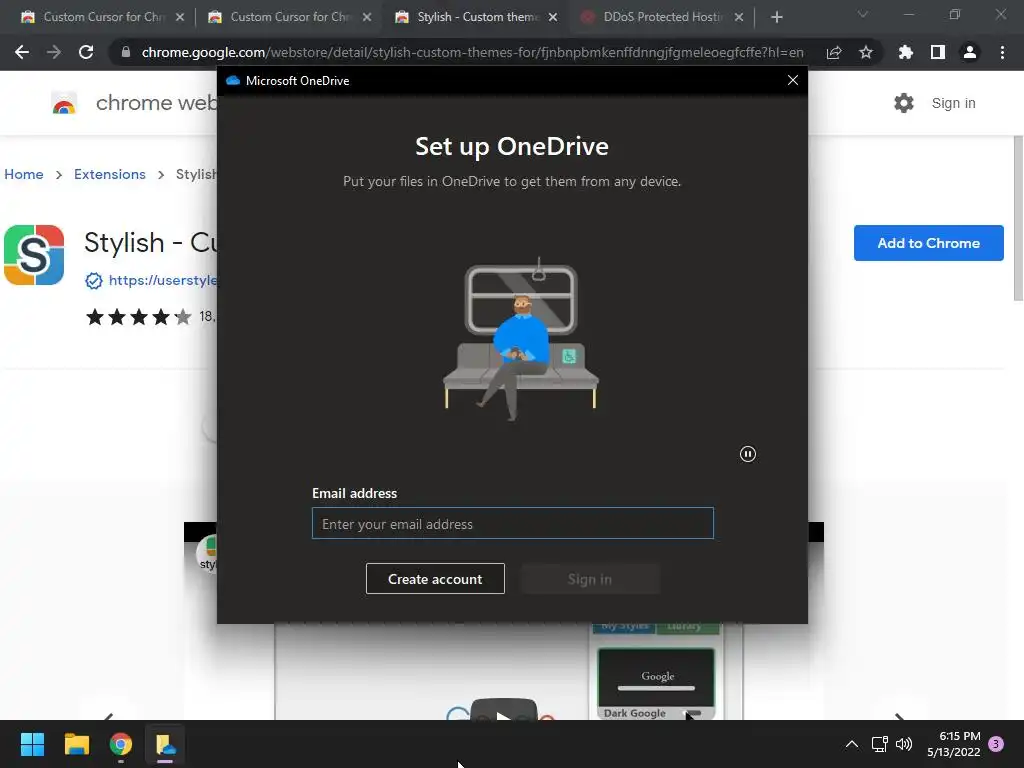Click the address bar URL
Screen dimensions: 1024x768
tap(472, 52)
